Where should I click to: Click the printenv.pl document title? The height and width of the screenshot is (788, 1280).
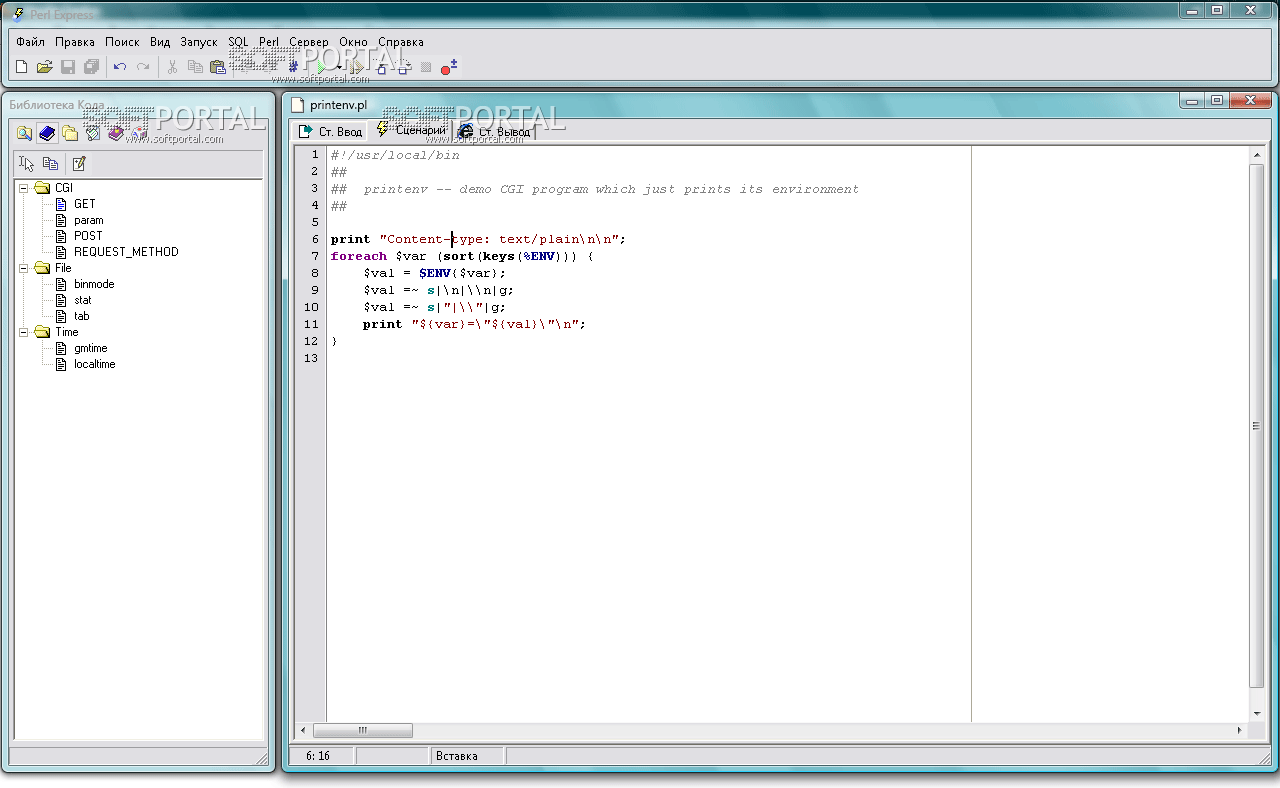coord(338,104)
